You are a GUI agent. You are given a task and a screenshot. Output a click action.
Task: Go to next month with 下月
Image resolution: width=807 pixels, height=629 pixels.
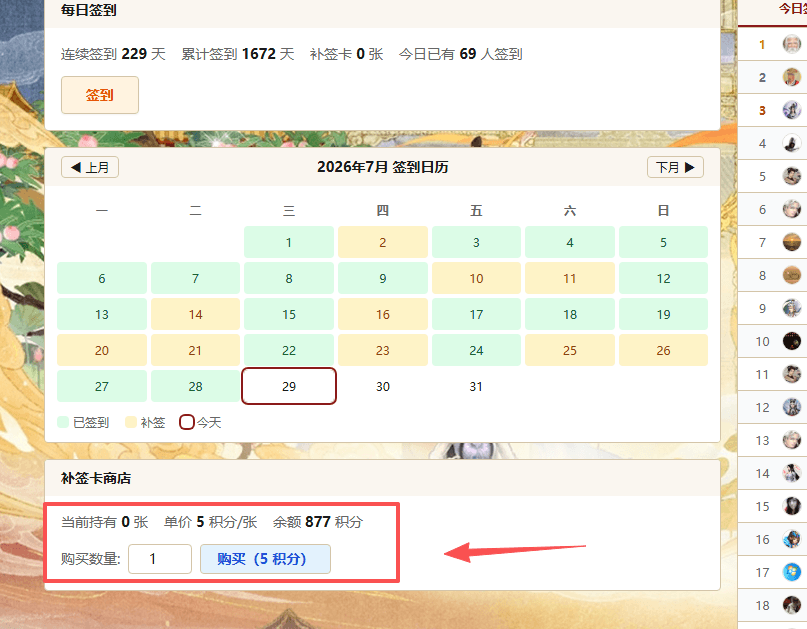675,167
